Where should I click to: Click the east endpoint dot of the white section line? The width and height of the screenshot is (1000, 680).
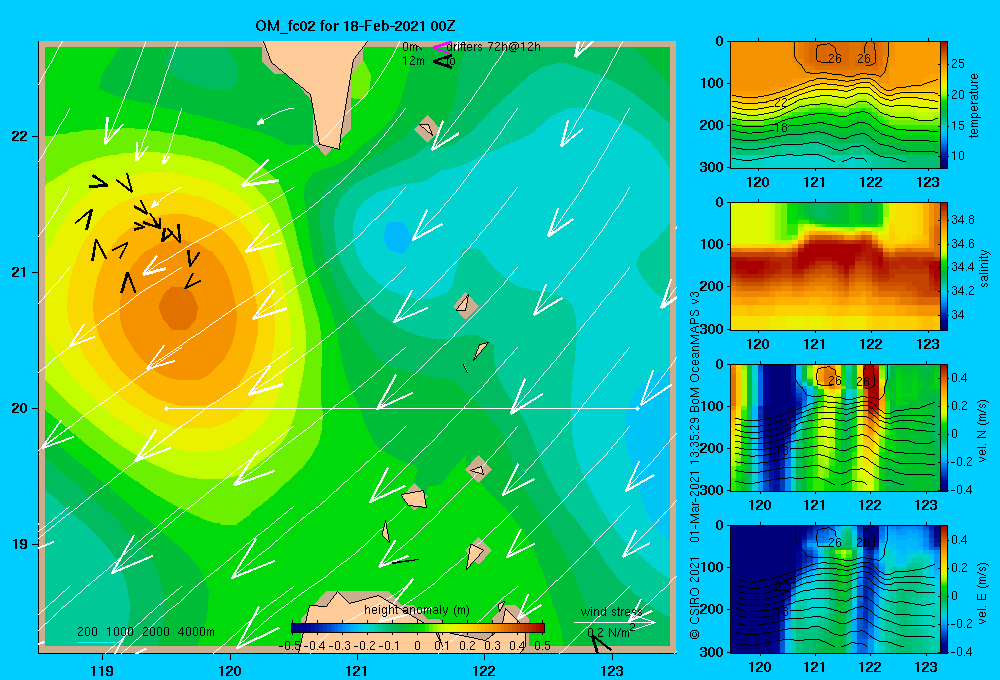click(637, 408)
